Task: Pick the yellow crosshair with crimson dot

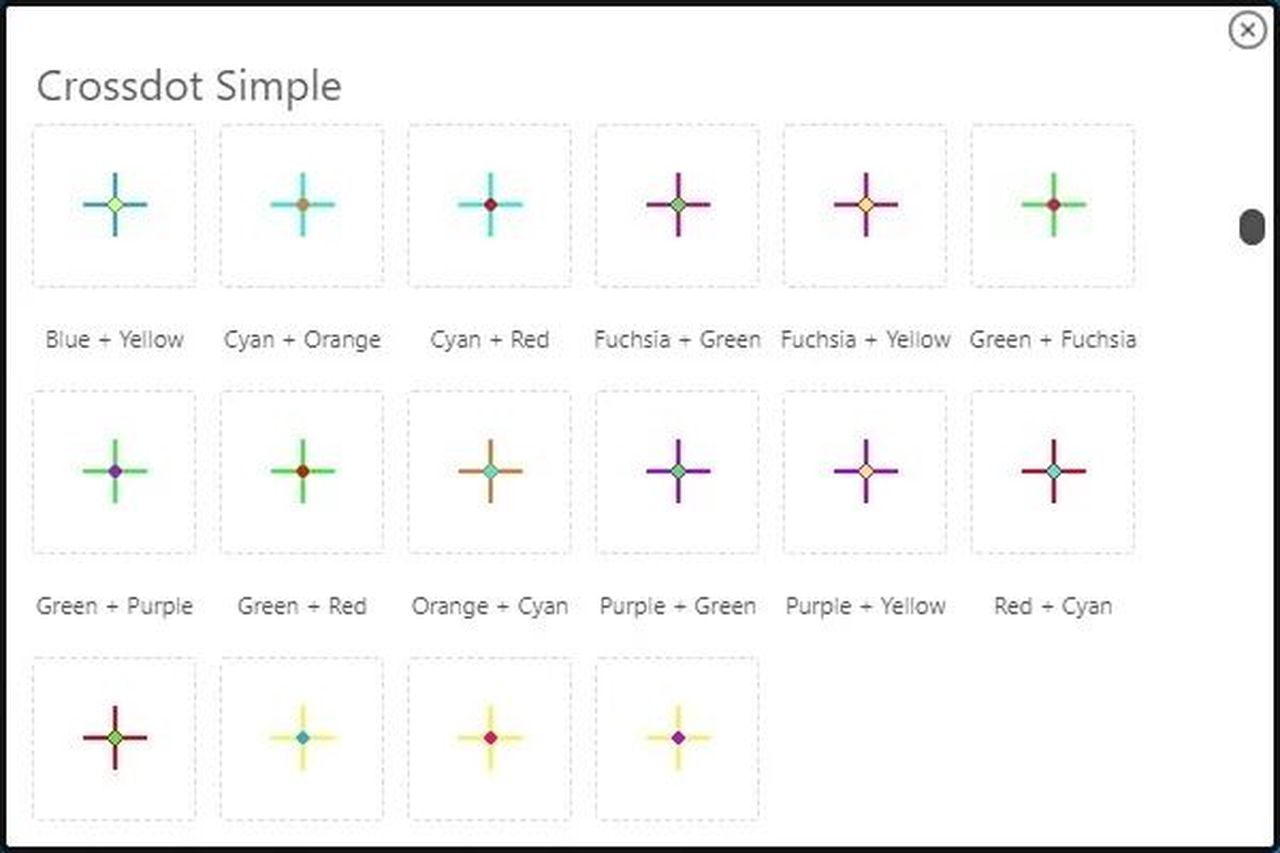Action: click(490, 739)
